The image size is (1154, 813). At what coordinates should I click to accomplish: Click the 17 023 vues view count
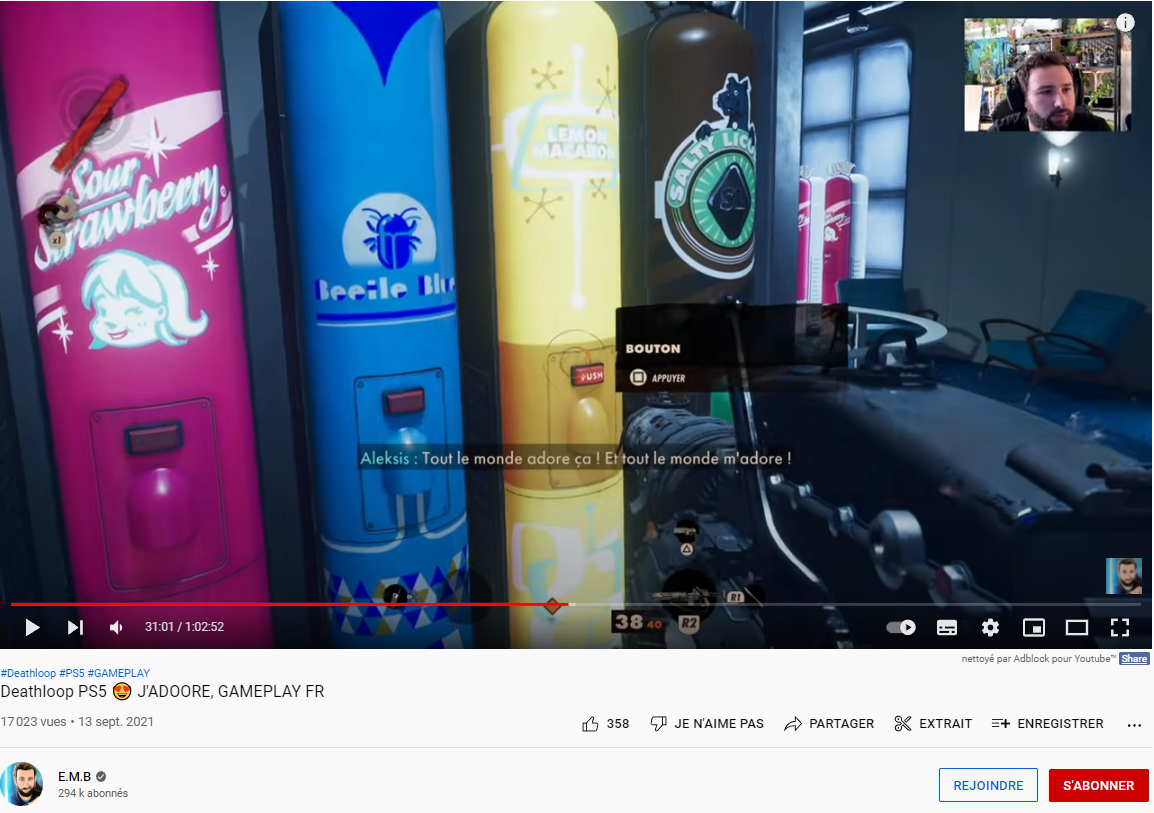click(x=33, y=722)
